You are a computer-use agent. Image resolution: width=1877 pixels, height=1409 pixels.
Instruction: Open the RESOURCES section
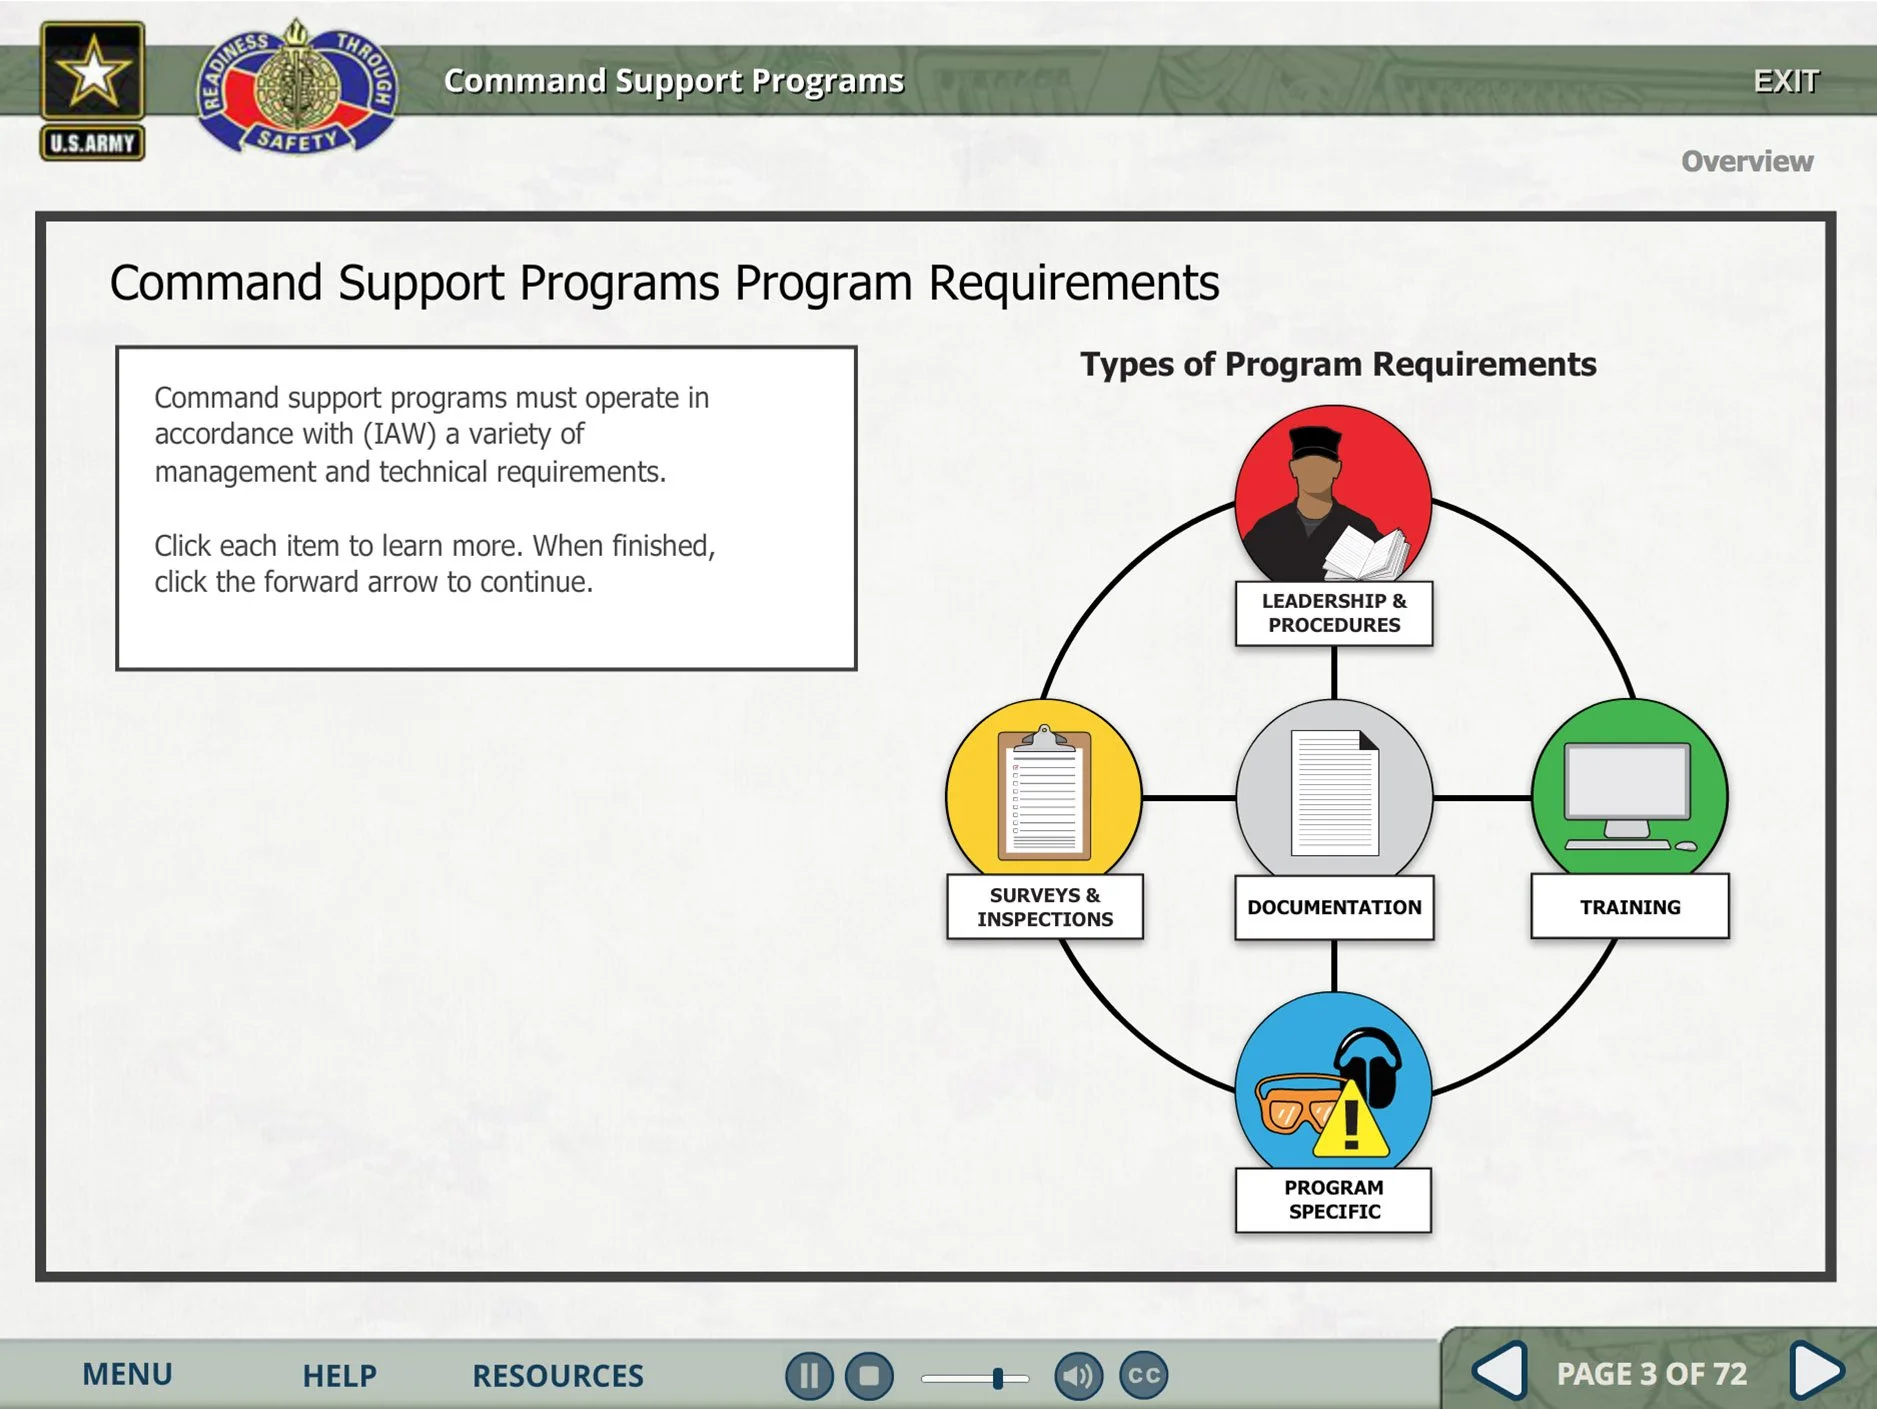pyautogui.click(x=558, y=1376)
